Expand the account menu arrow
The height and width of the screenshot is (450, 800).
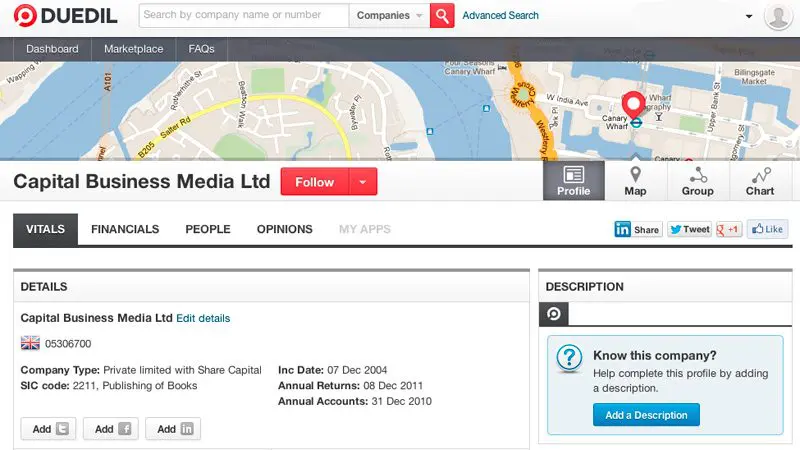749,17
